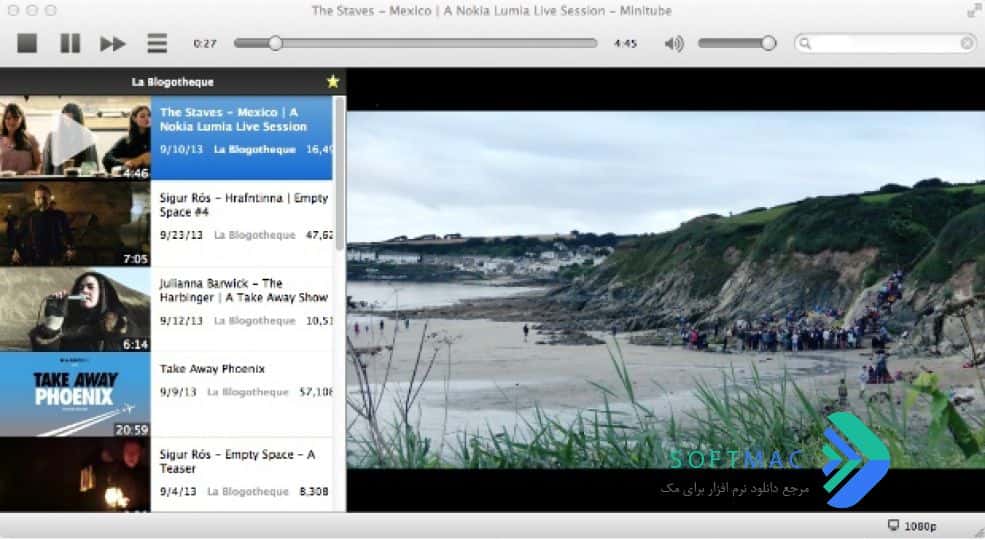Click La Blogotheque link in the 9/12/13 row
985x540 pixels.
(254, 321)
